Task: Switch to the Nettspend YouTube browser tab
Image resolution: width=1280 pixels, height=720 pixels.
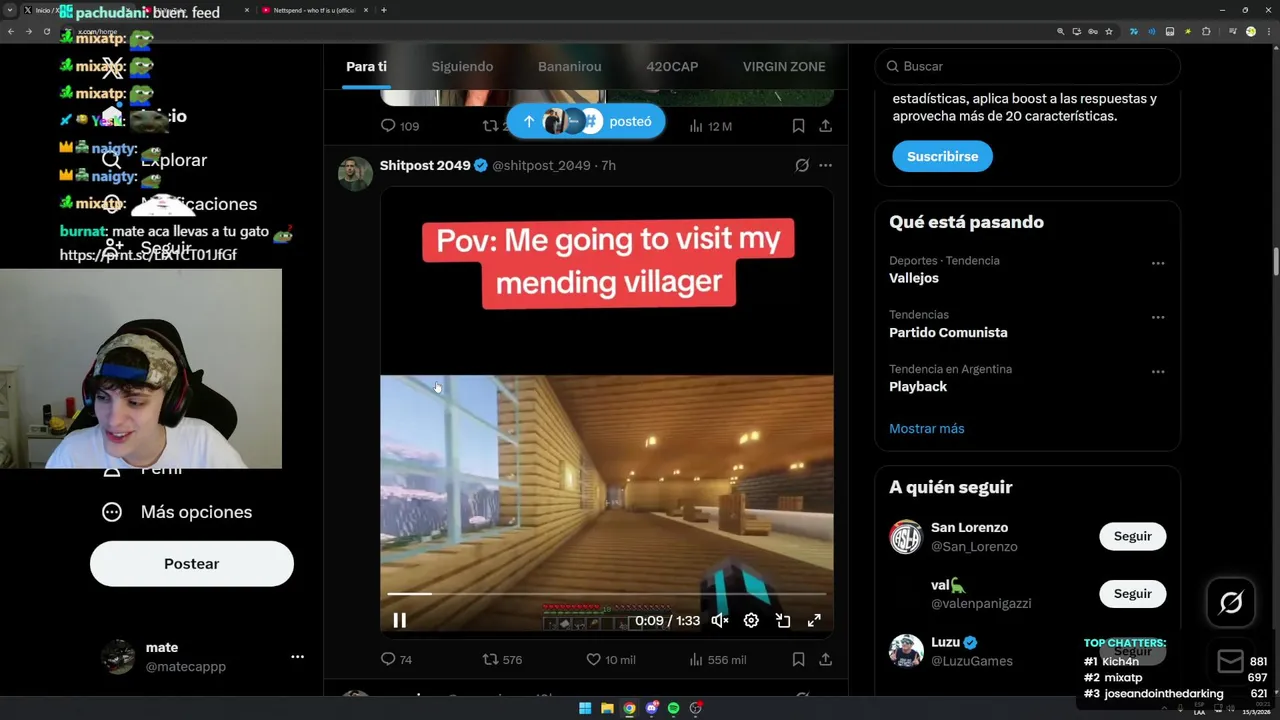Action: click(x=314, y=10)
